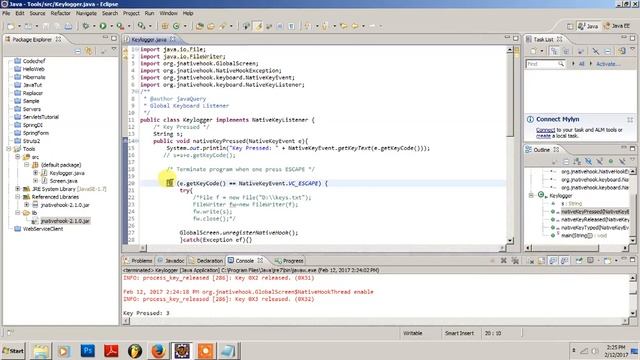Expand jnativehook-2.1.0.jar under Referenced Libraries

pos(27,205)
